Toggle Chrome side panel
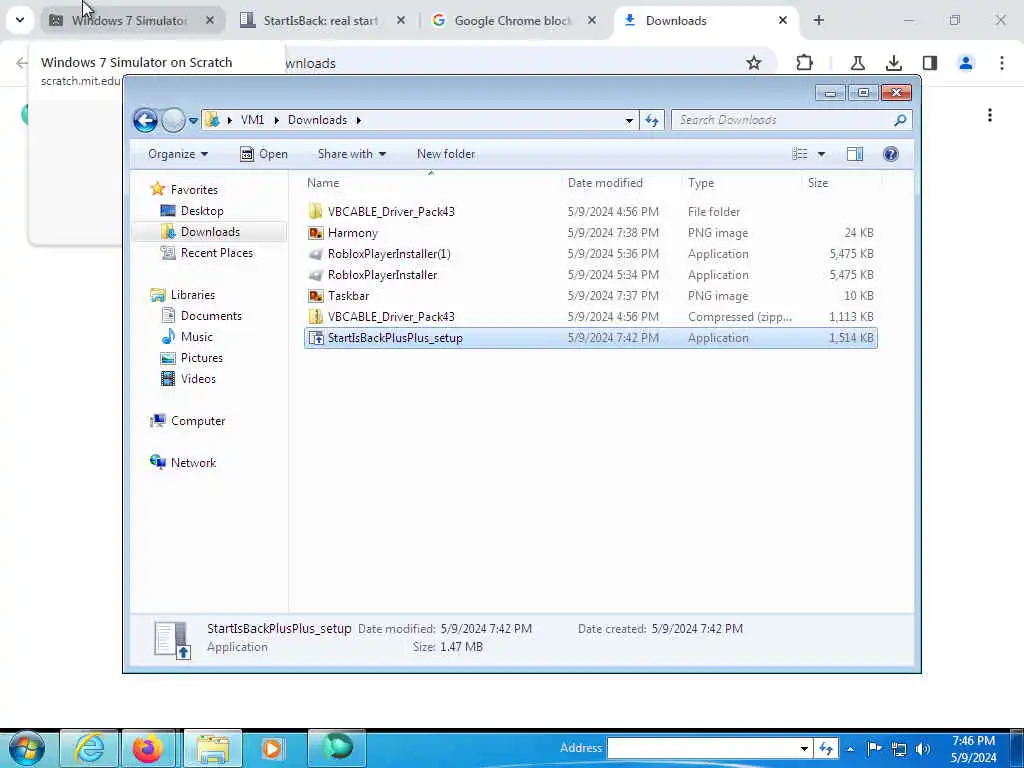Image resolution: width=1024 pixels, height=768 pixels. (x=930, y=63)
